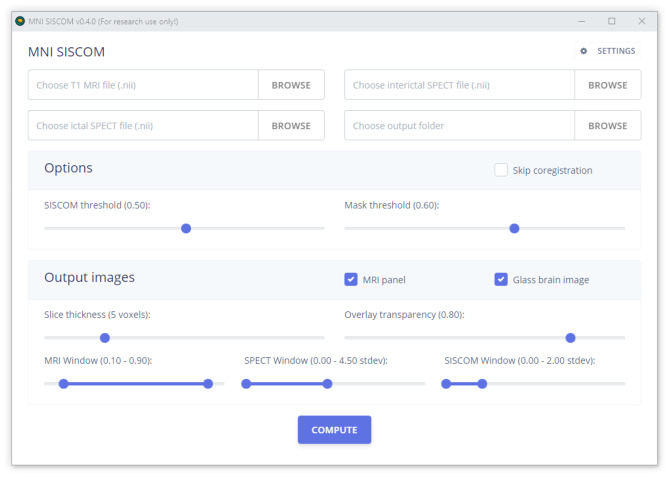Open Settings via the gear icon
The height and width of the screenshot is (477, 669).
click(584, 51)
